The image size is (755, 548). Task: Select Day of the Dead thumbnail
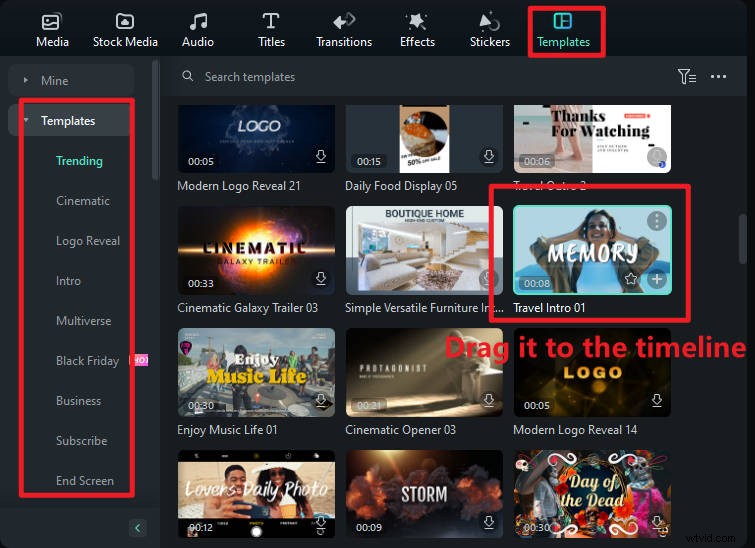pyautogui.click(x=592, y=494)
